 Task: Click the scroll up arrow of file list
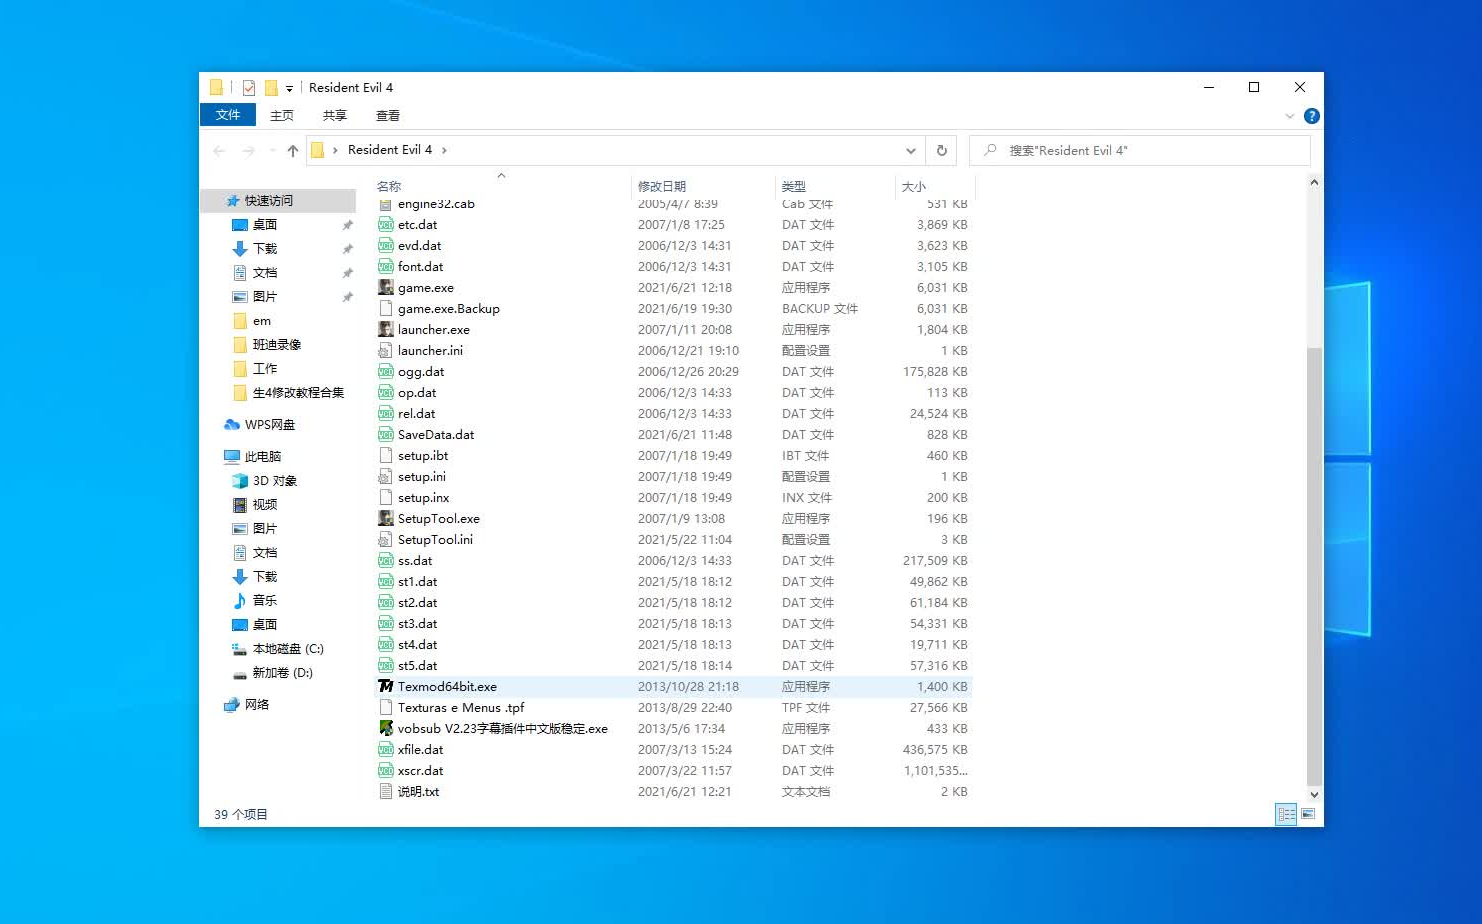[1314, 182]
